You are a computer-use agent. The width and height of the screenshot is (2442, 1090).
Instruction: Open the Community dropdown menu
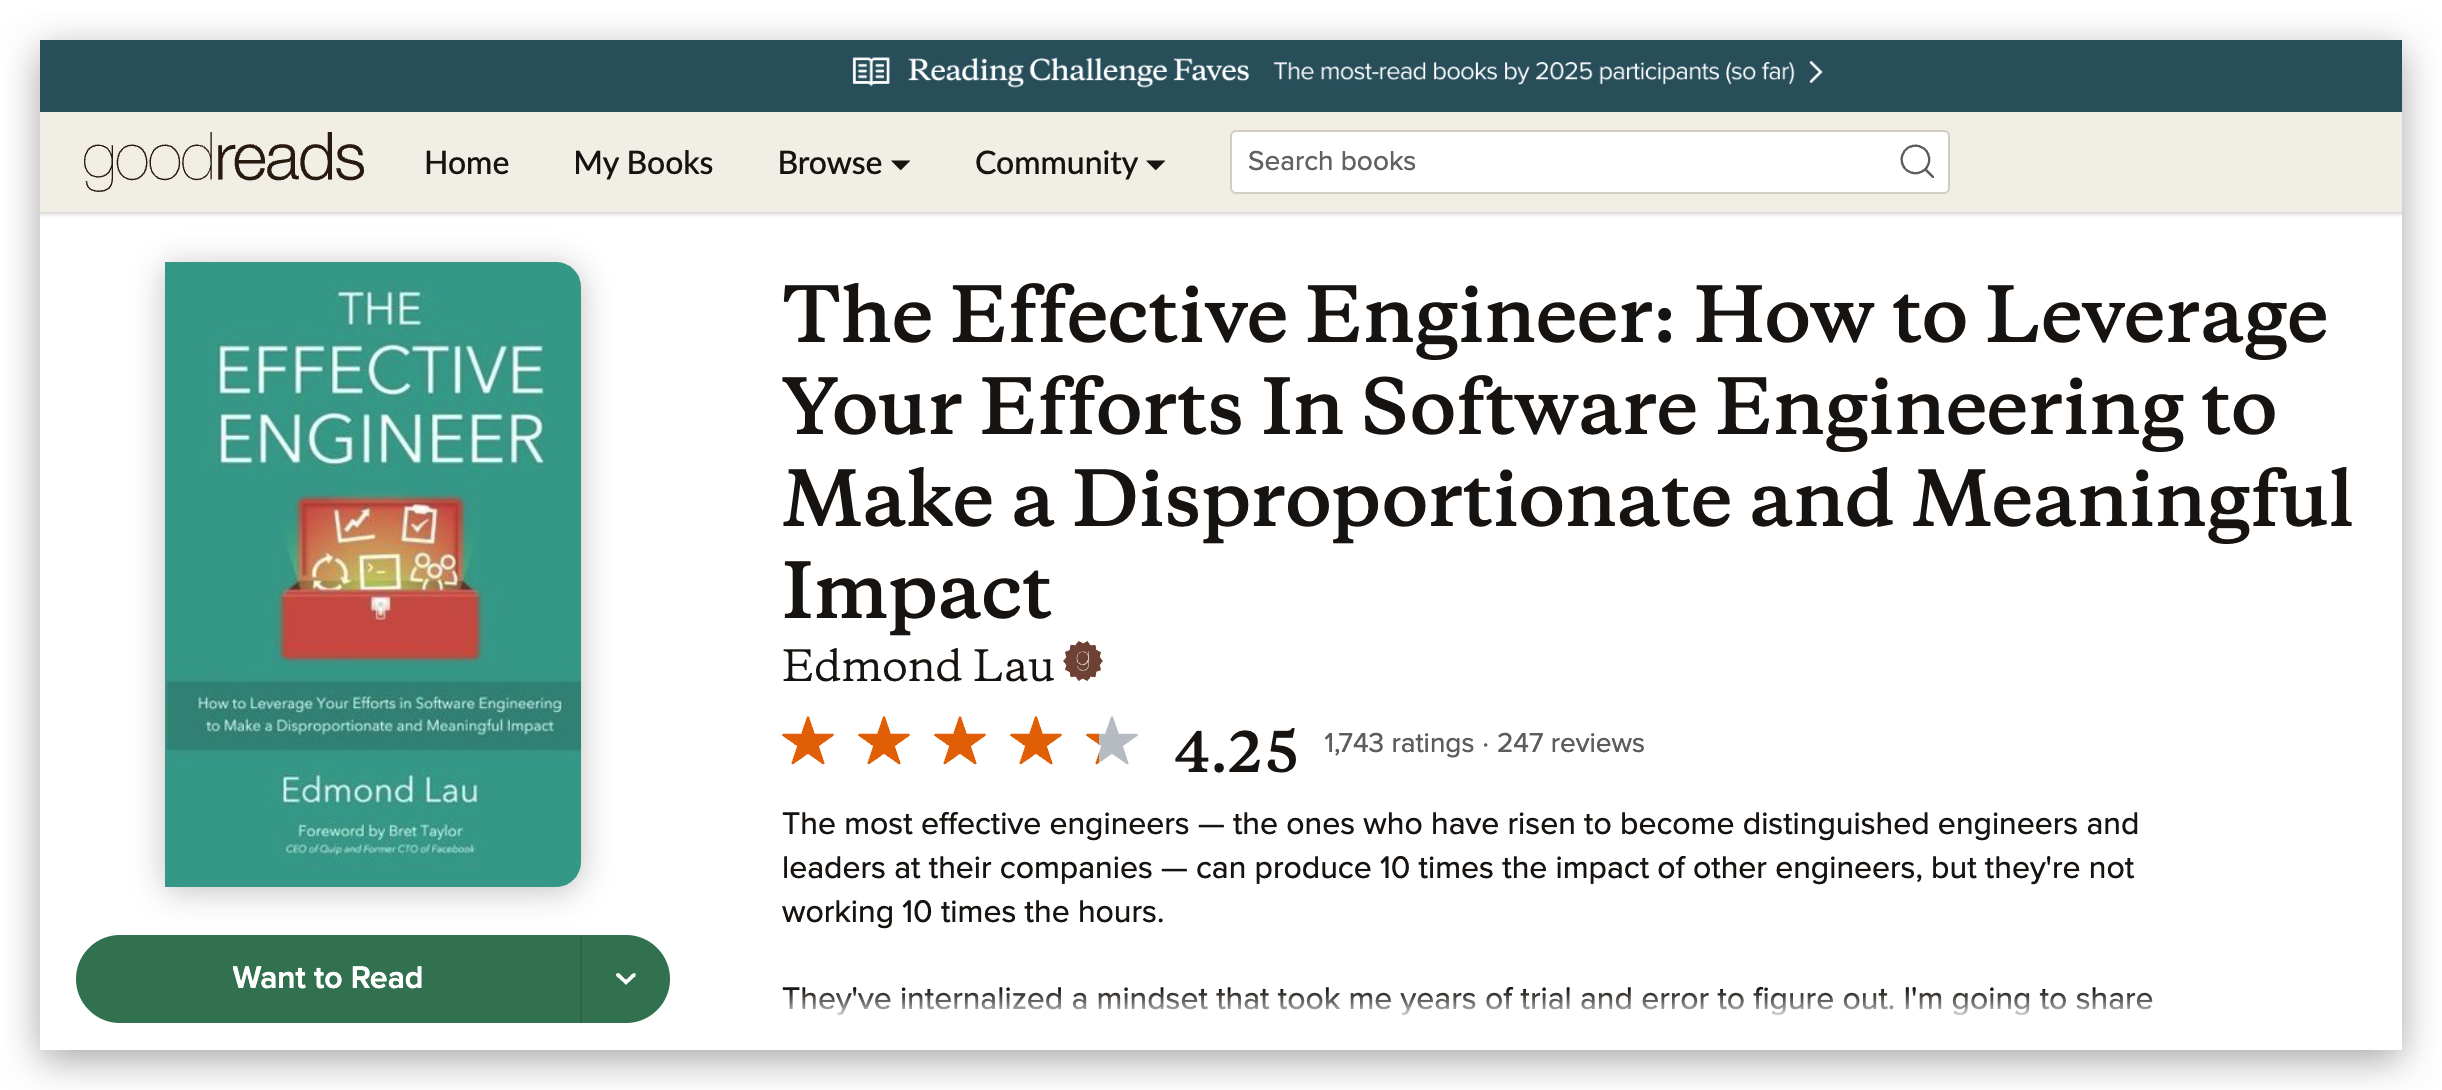(x=1070, y=163)
